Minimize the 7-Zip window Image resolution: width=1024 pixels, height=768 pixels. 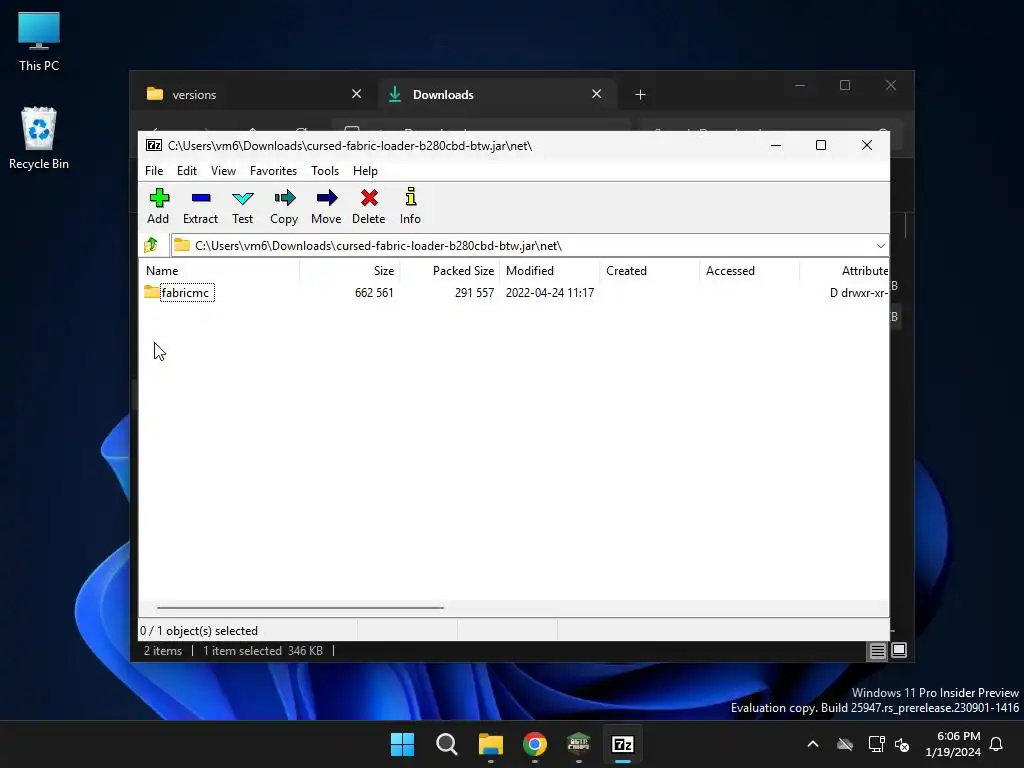coord(776,145)
